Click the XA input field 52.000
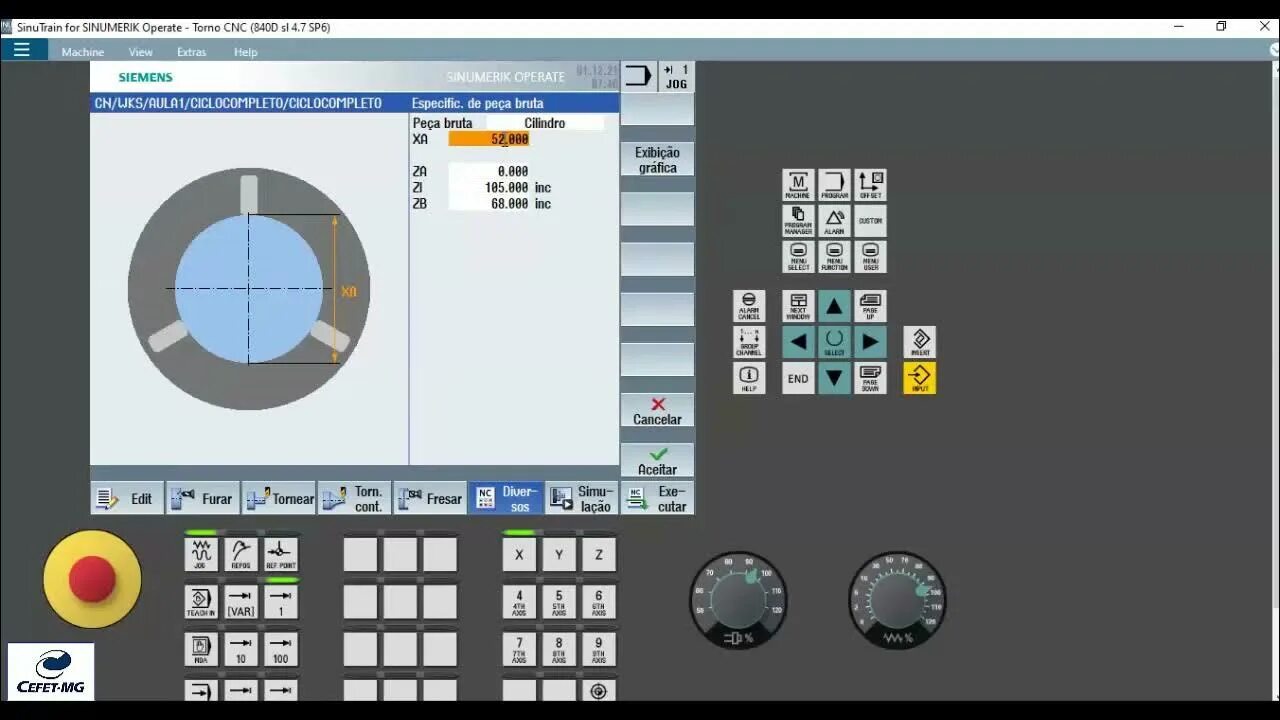Screen dimensions: 1280x720 [x=489, y=139]
